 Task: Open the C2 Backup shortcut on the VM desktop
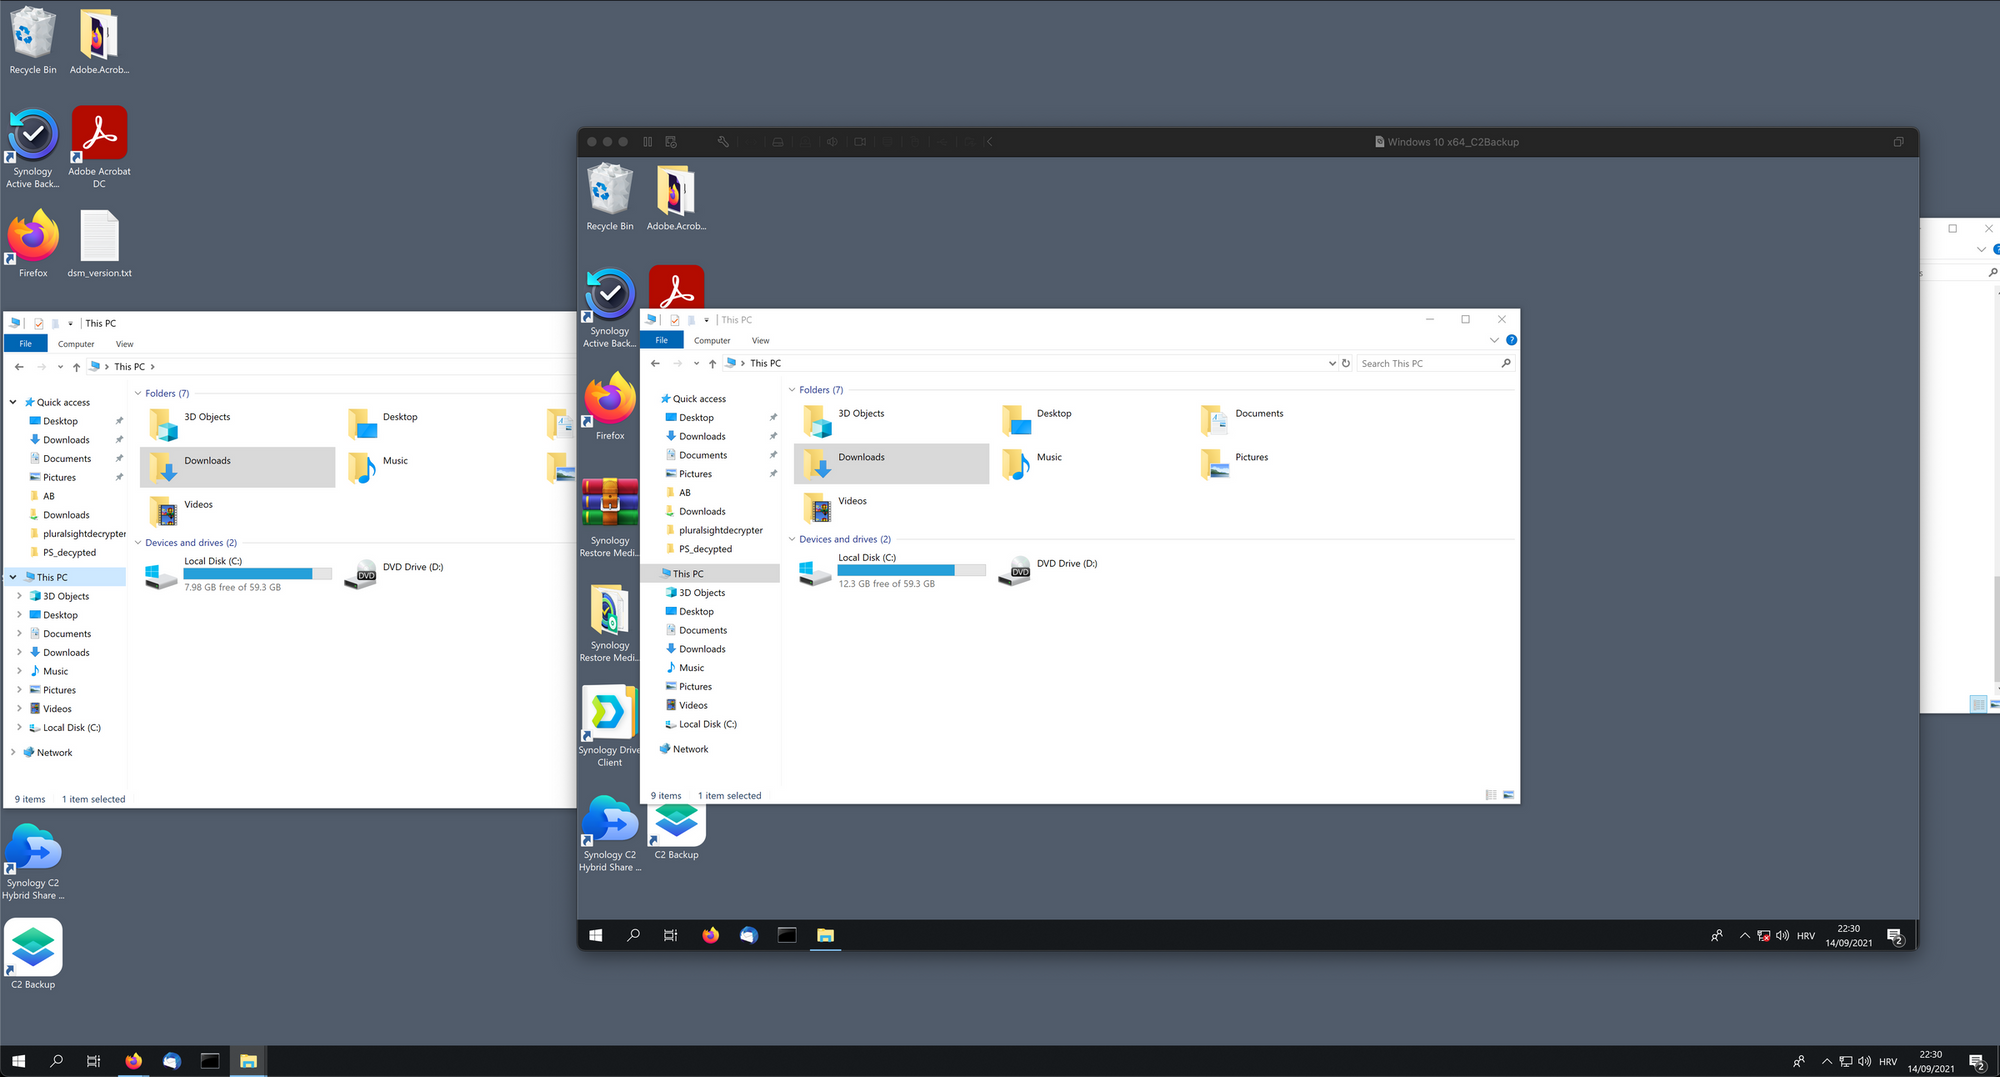tap(677, 832)
